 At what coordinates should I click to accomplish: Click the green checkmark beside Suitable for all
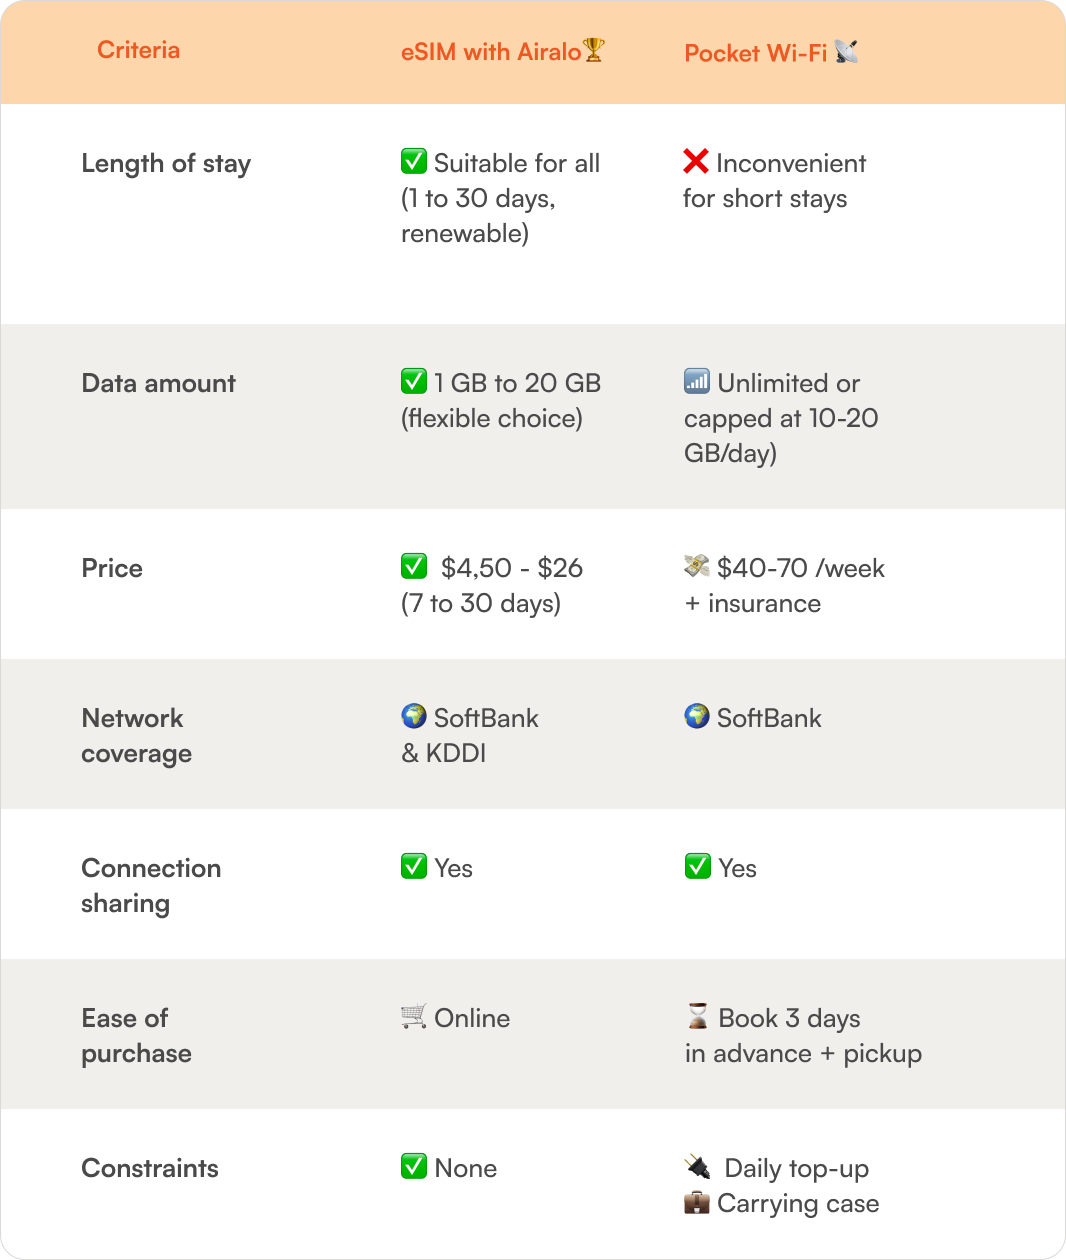tap(414, 161)
